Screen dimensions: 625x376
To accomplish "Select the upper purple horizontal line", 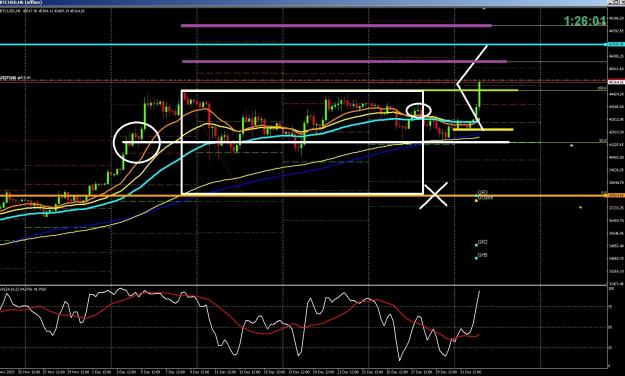I will point(336,26).
